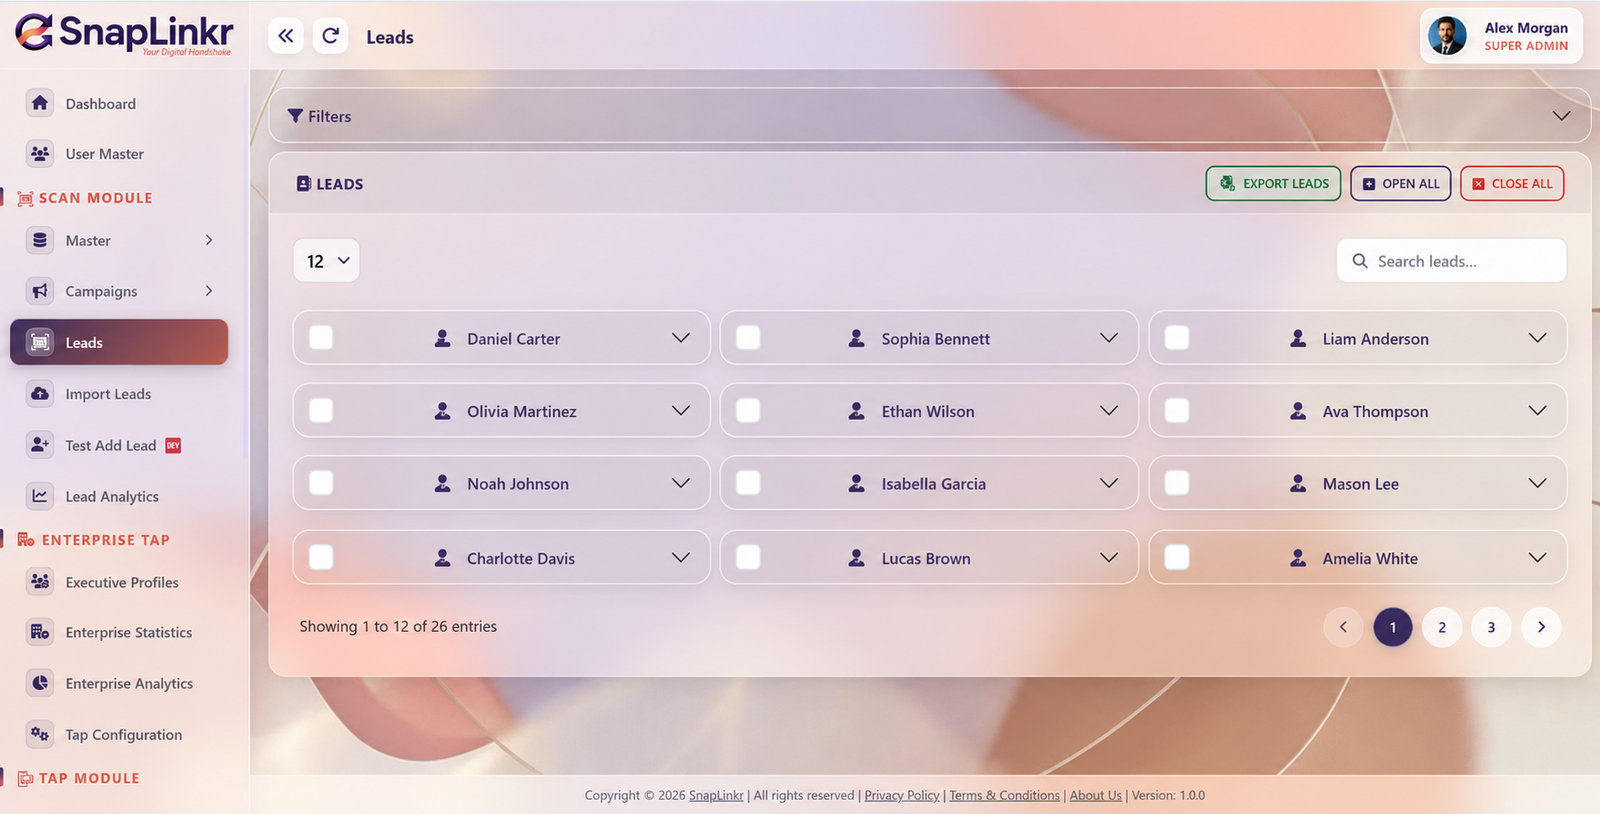Click the Executive Profiles icon
Viewport: 1600px width, 814px height.
[40, 582]
